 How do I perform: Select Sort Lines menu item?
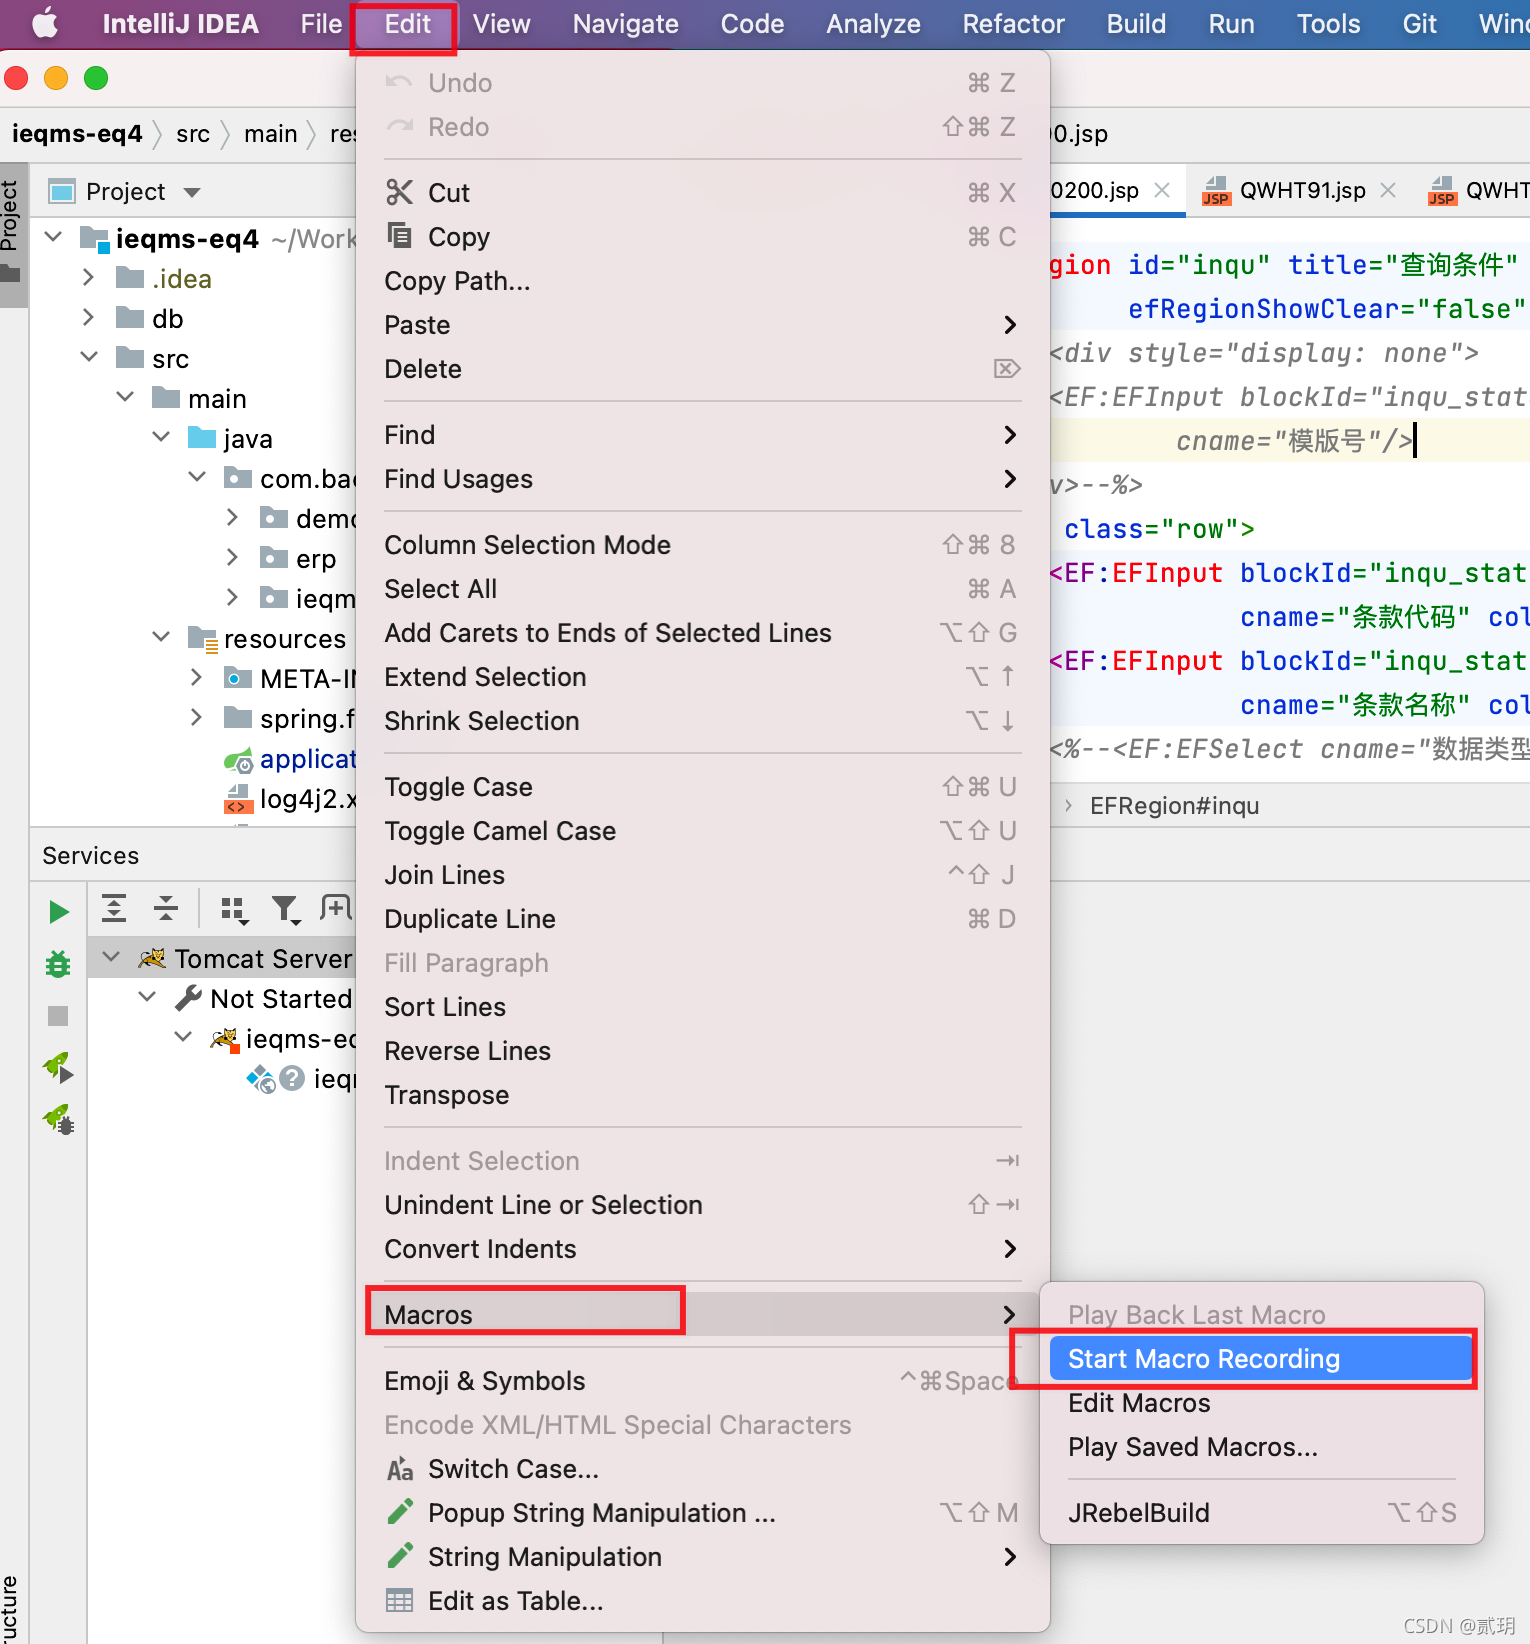[702, 1006]
